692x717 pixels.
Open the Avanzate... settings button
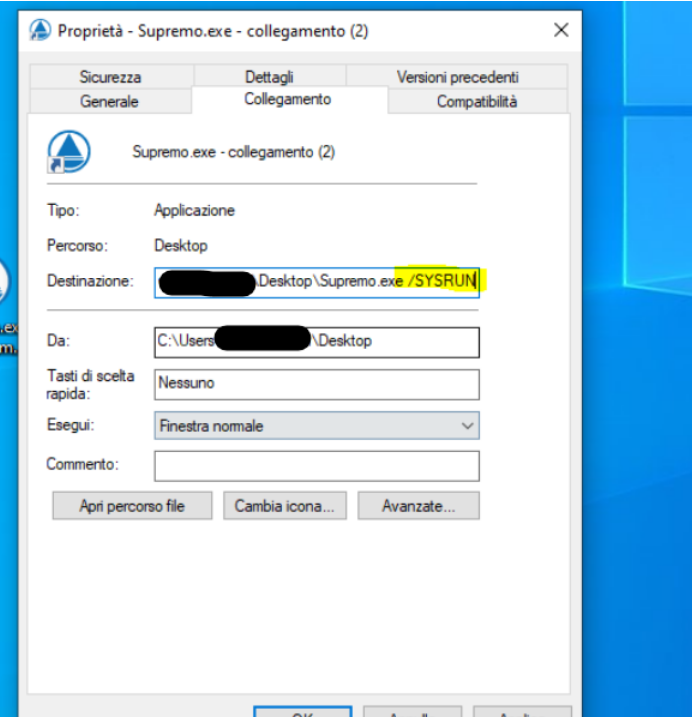click(418, 506)
